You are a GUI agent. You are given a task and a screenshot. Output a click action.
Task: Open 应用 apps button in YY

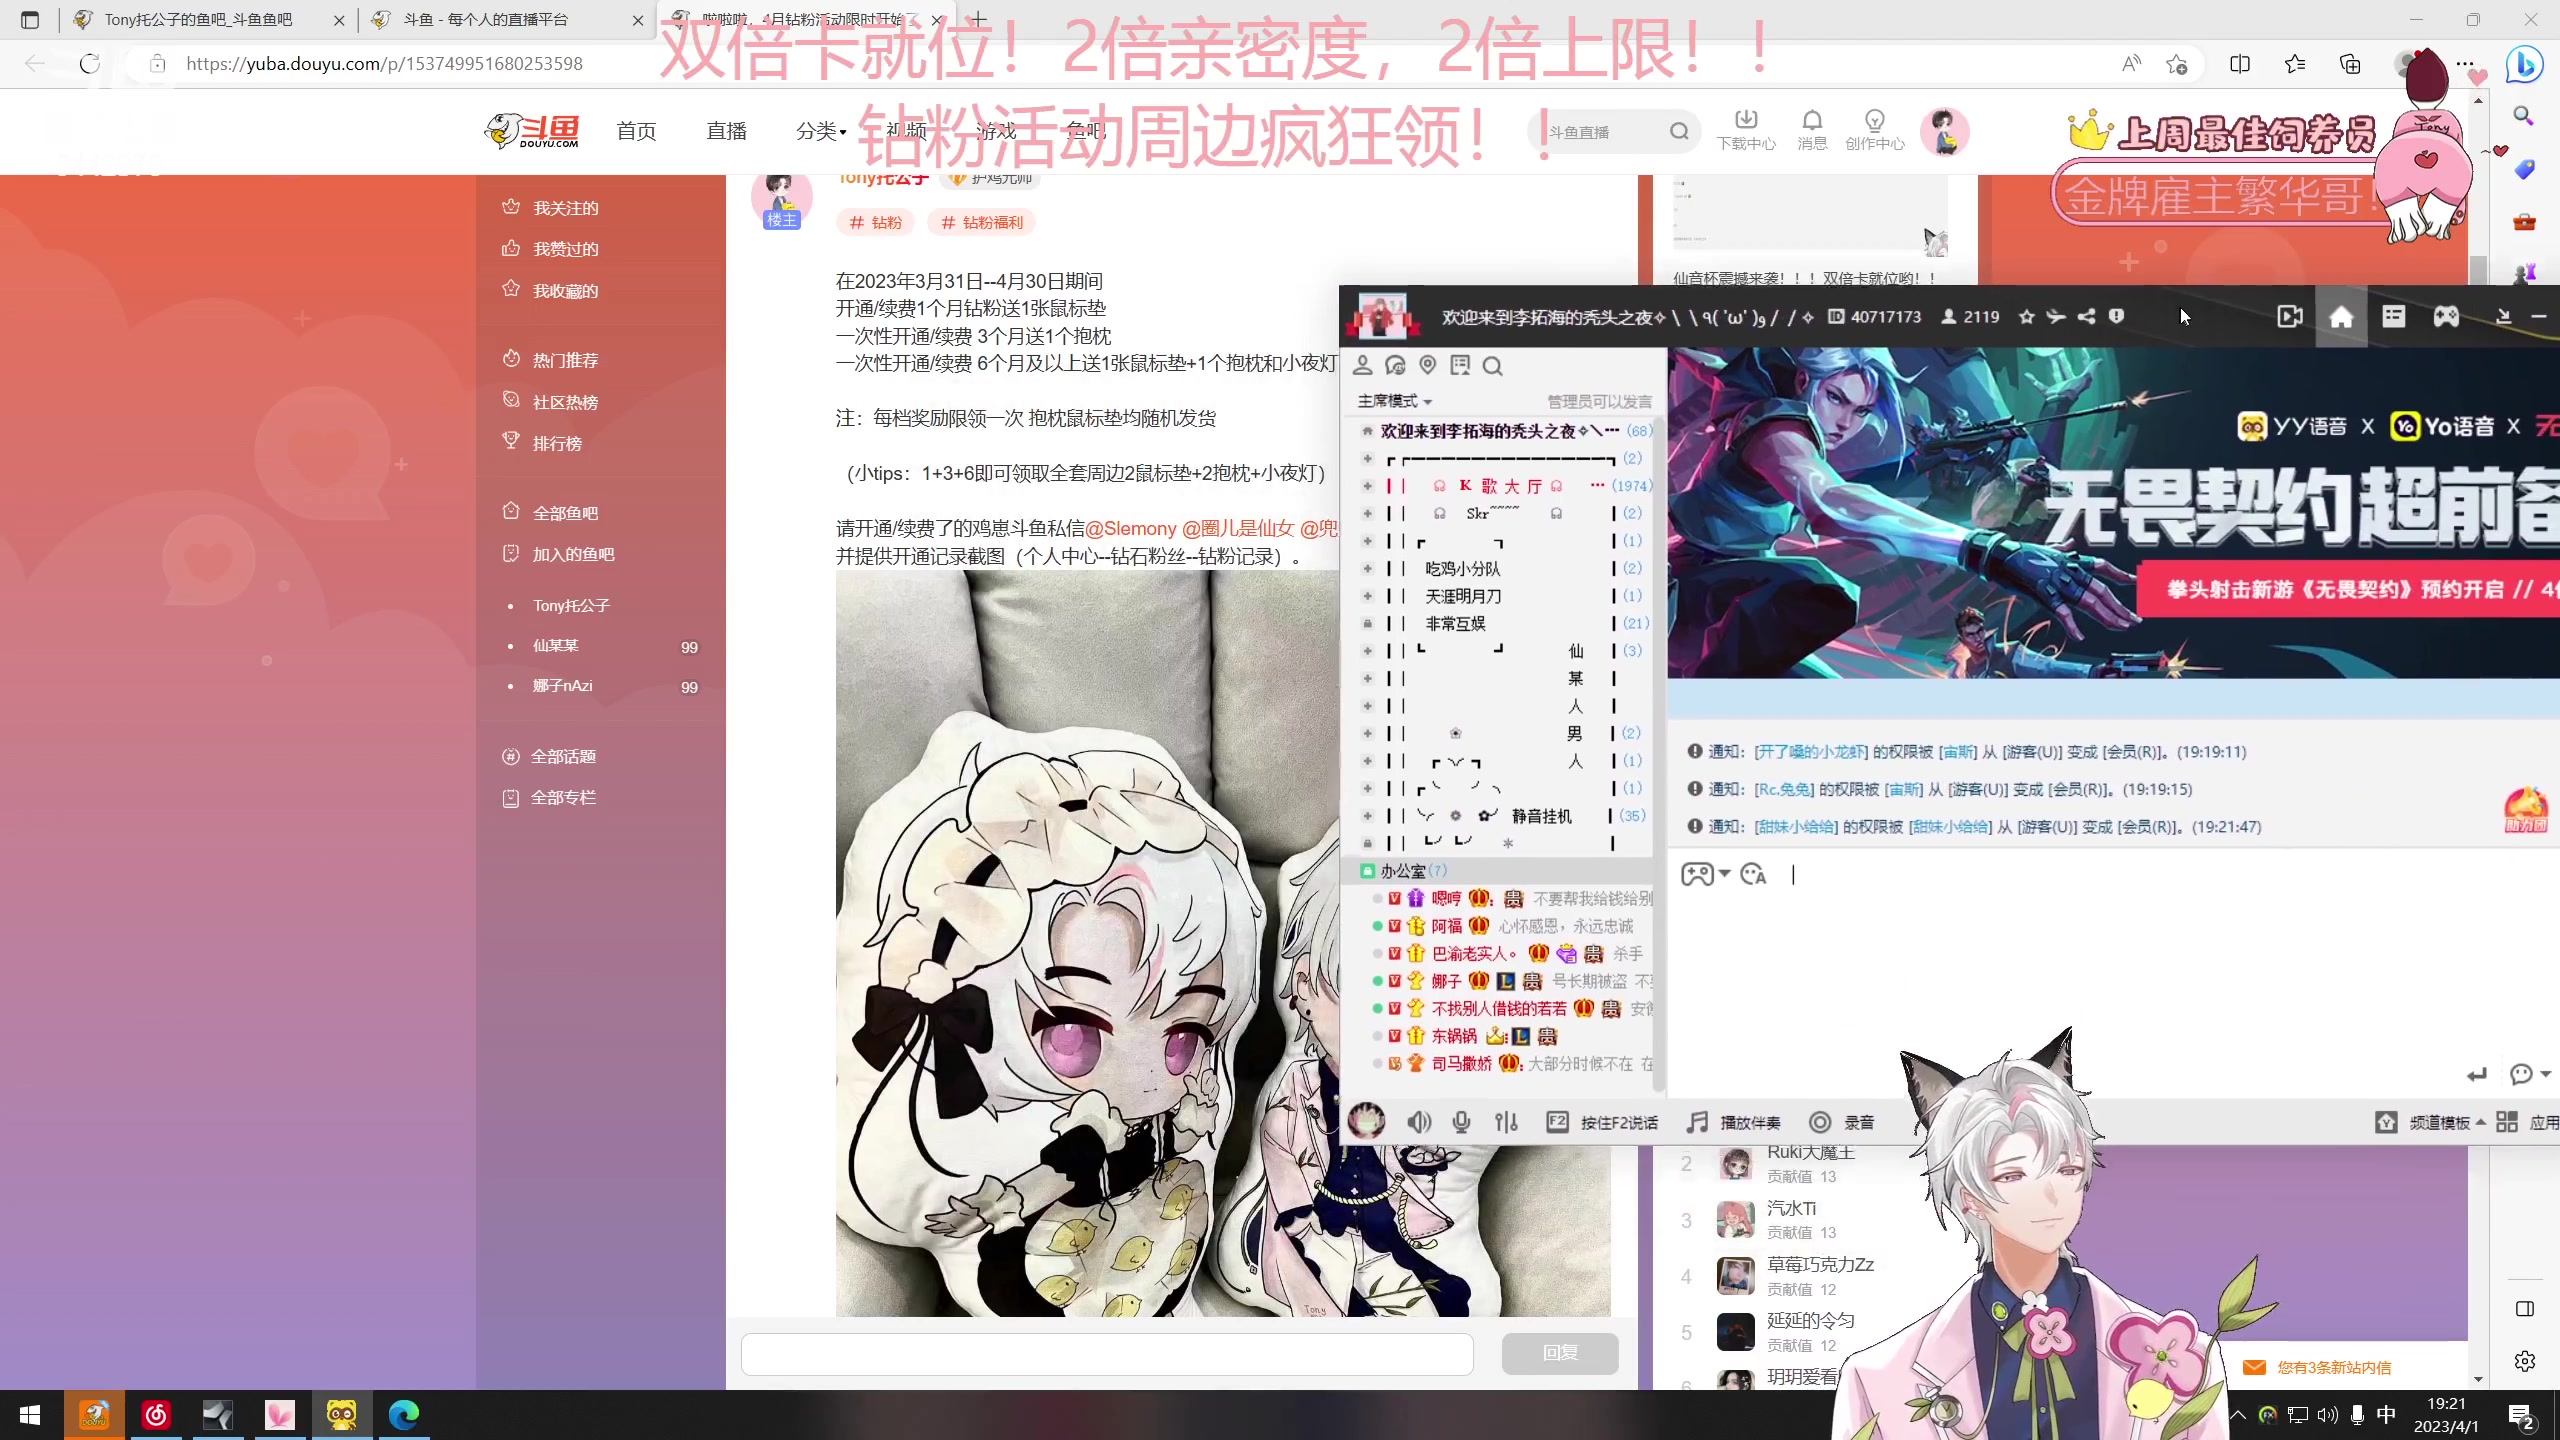[2528, 1122]
